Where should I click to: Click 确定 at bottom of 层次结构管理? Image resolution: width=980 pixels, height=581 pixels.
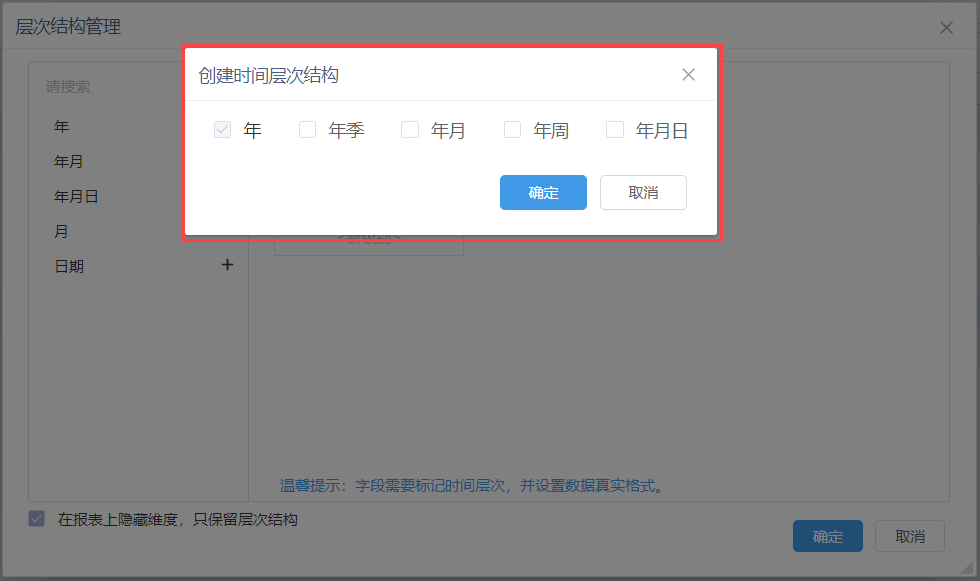828,536
